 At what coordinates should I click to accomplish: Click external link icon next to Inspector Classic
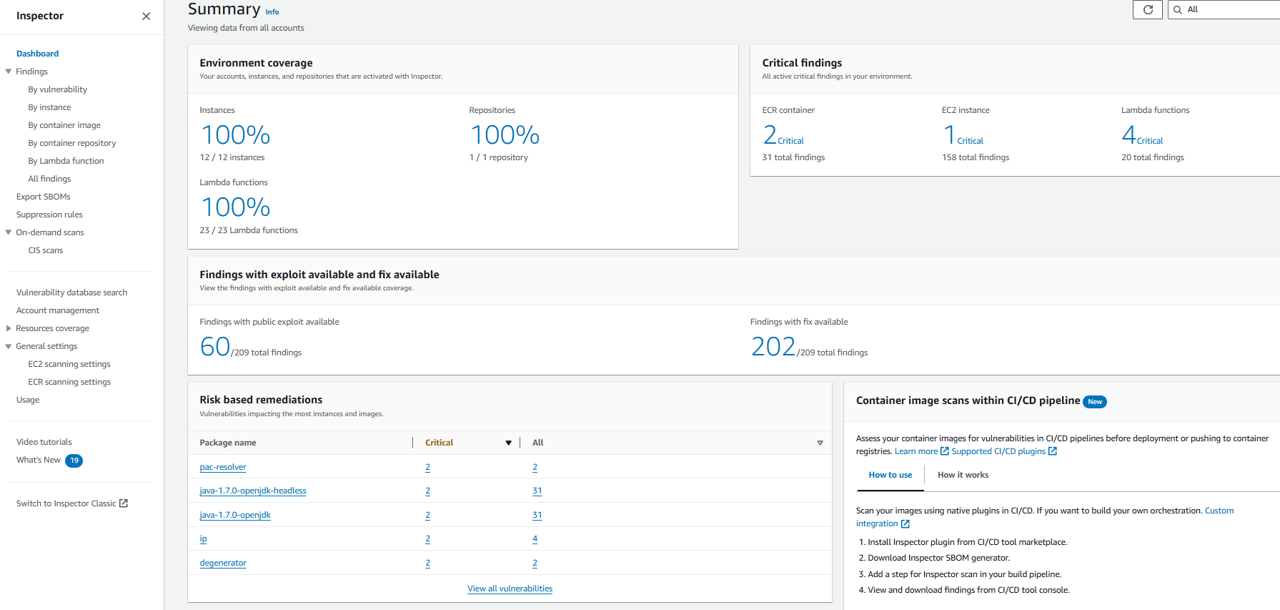pyautogui.click(x=124, y=503)
